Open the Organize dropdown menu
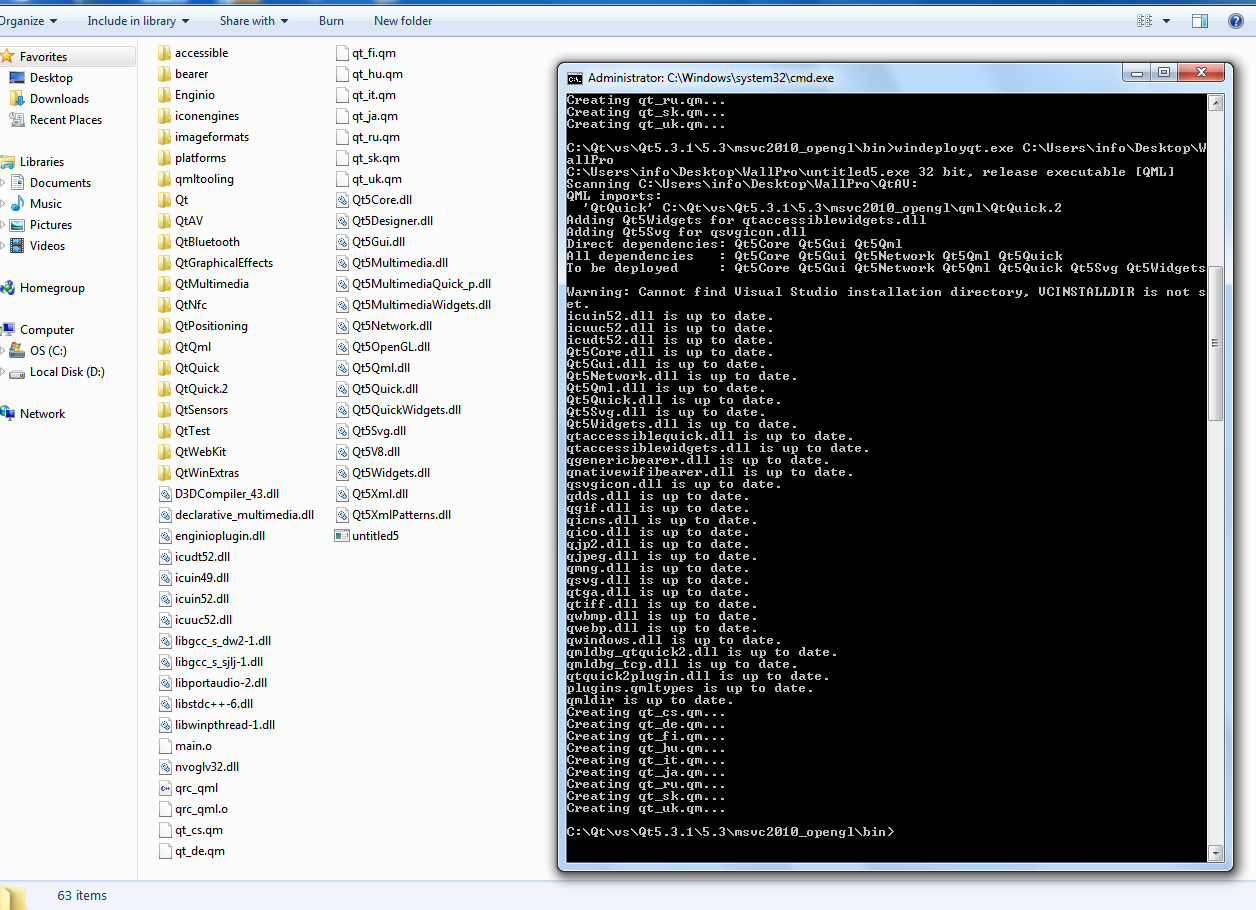The width and height of the screenshot is (1256, 910). (x=27, y=20)
